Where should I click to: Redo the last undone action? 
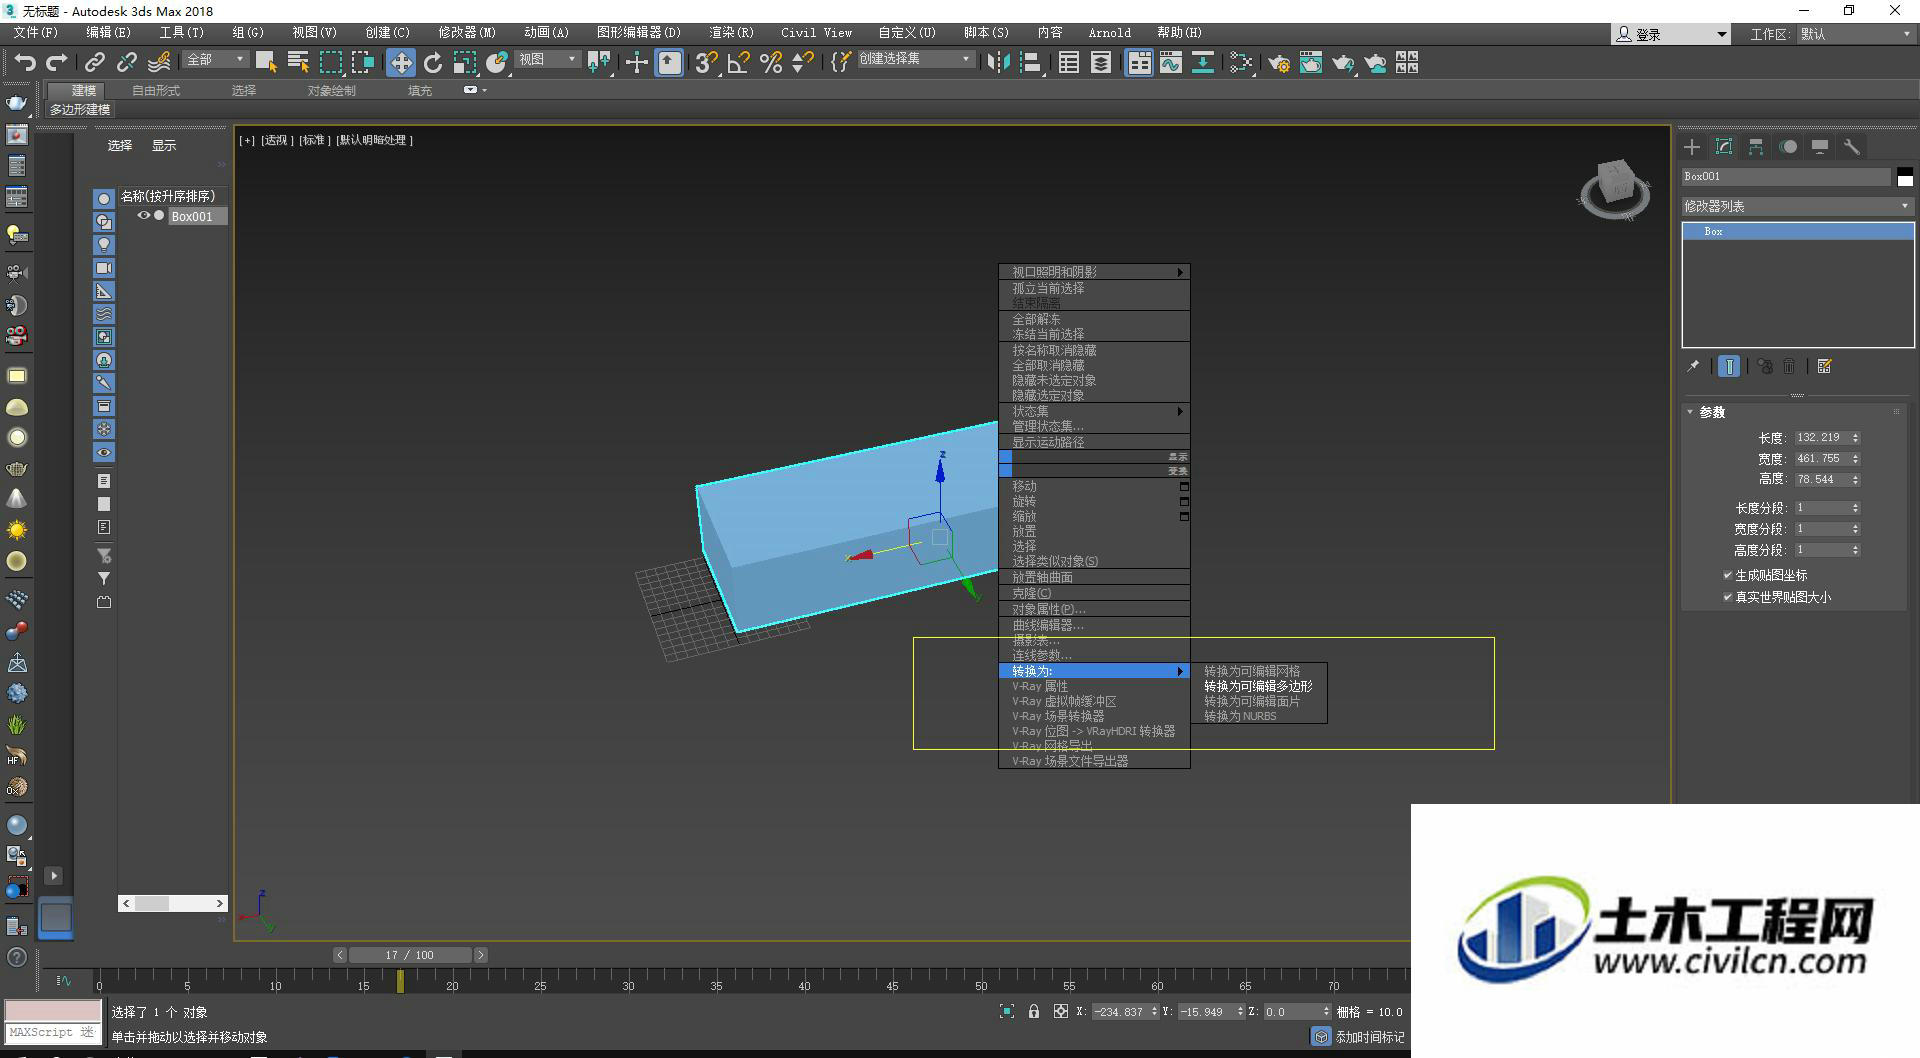click(x=57, y=63)
